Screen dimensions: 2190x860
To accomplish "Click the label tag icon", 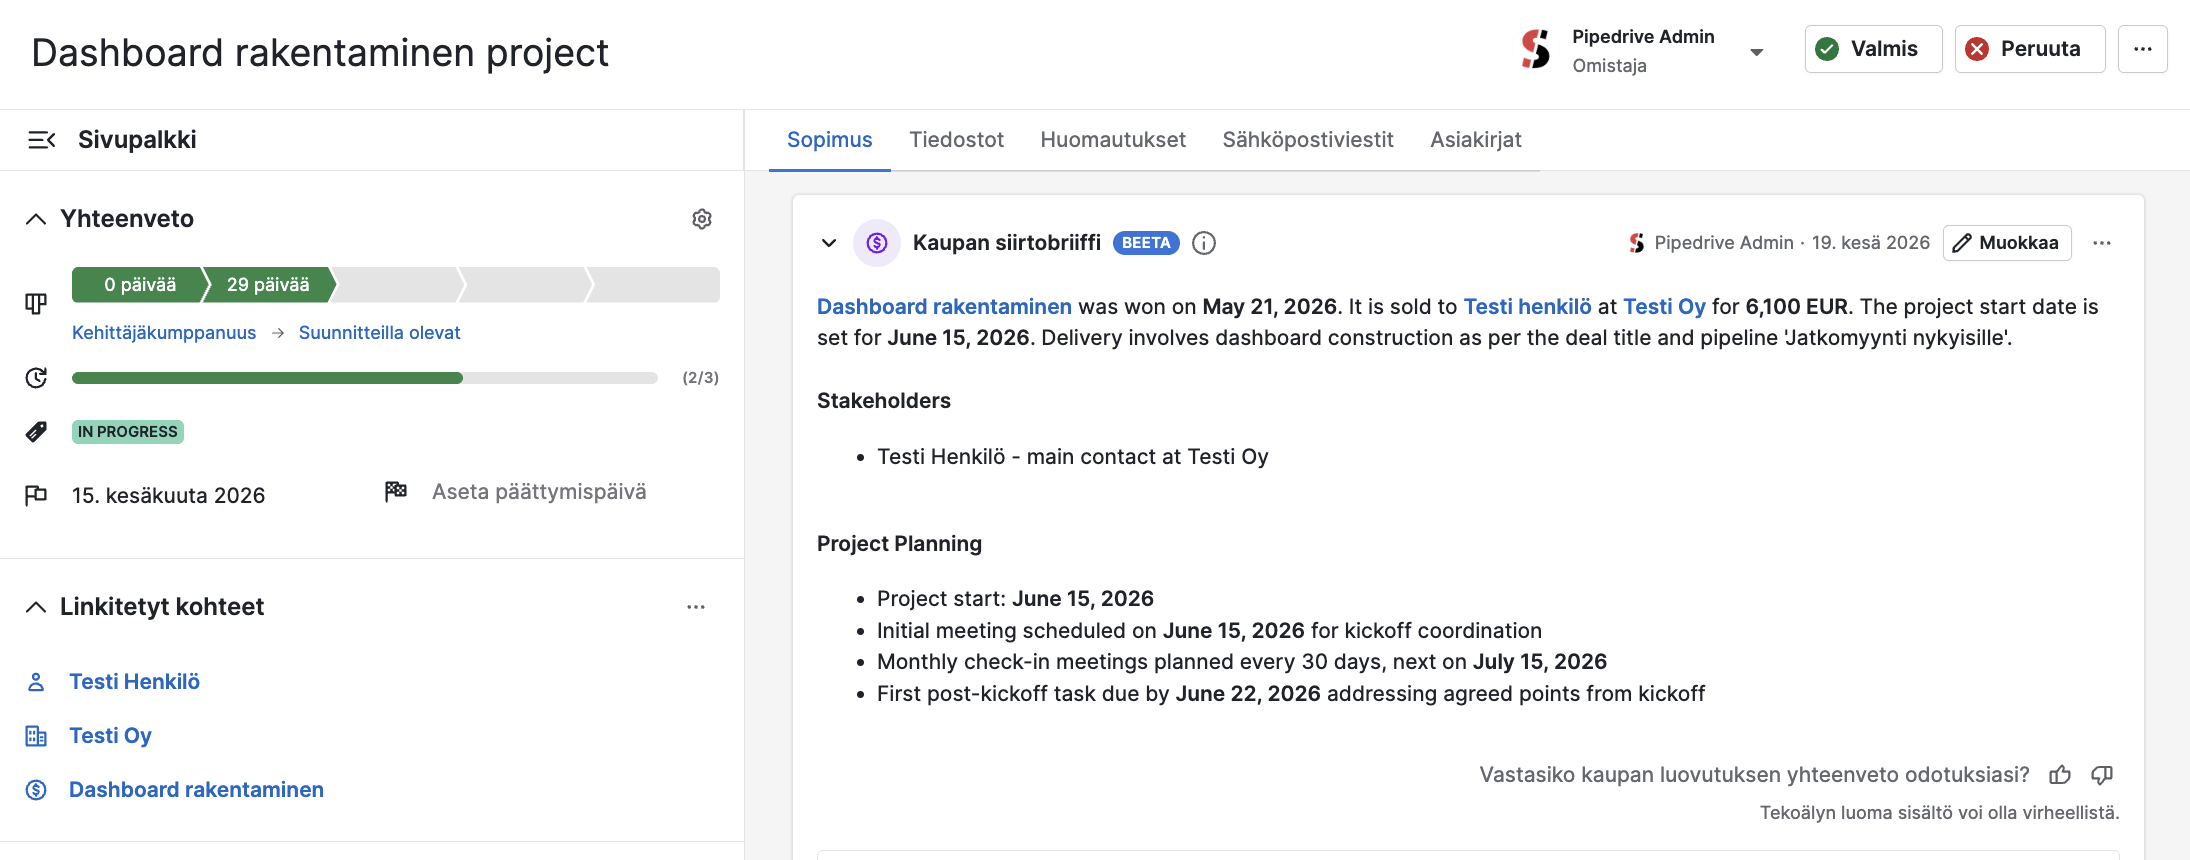I will tap(36, 432).
